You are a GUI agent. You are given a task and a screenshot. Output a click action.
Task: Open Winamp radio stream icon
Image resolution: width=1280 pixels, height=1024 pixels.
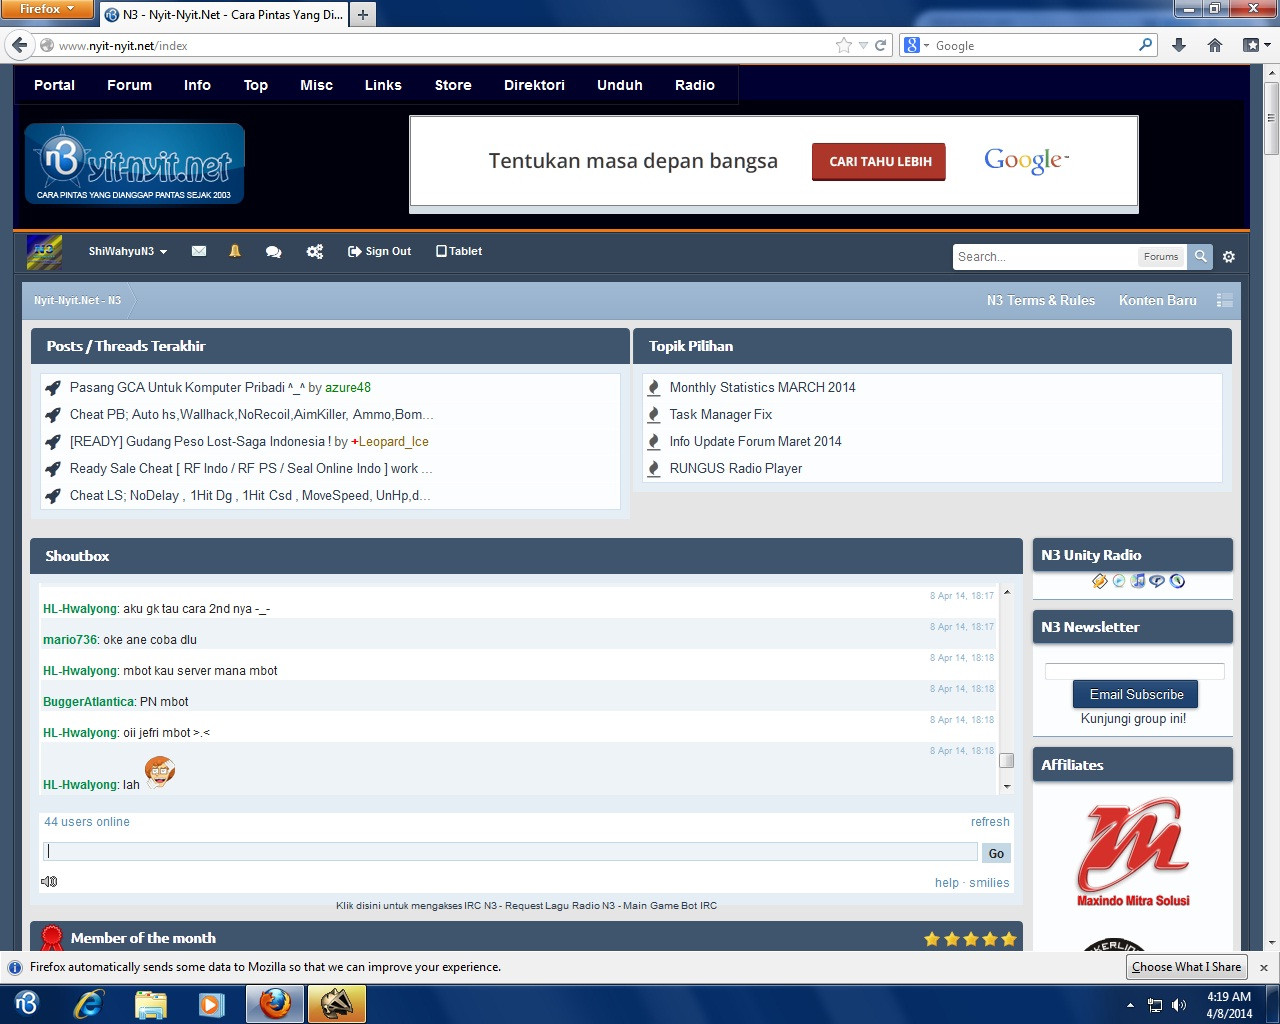[1100, 581]
